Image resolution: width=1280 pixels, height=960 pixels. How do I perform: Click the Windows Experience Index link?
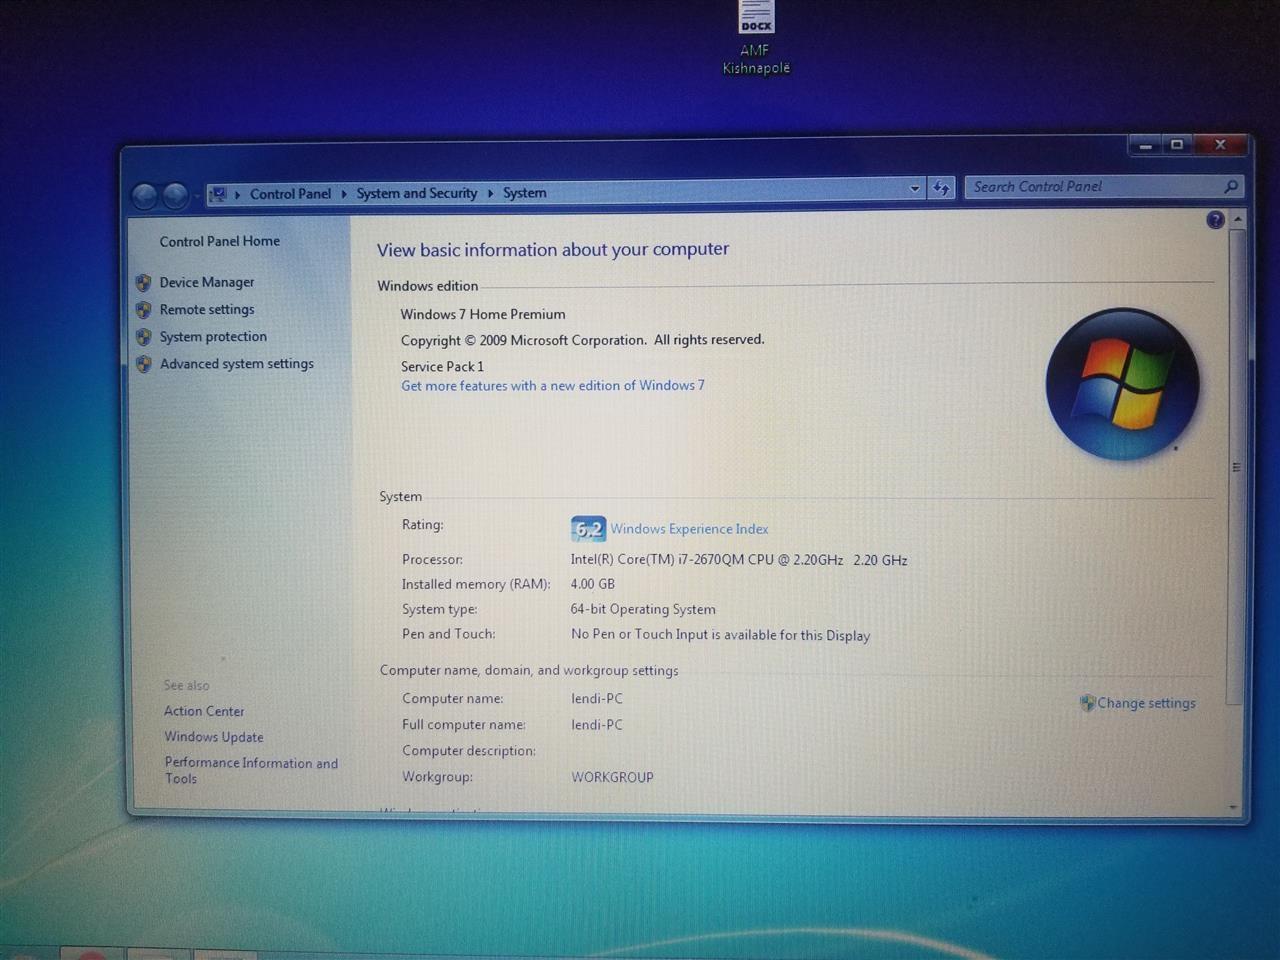click(689, 529)
